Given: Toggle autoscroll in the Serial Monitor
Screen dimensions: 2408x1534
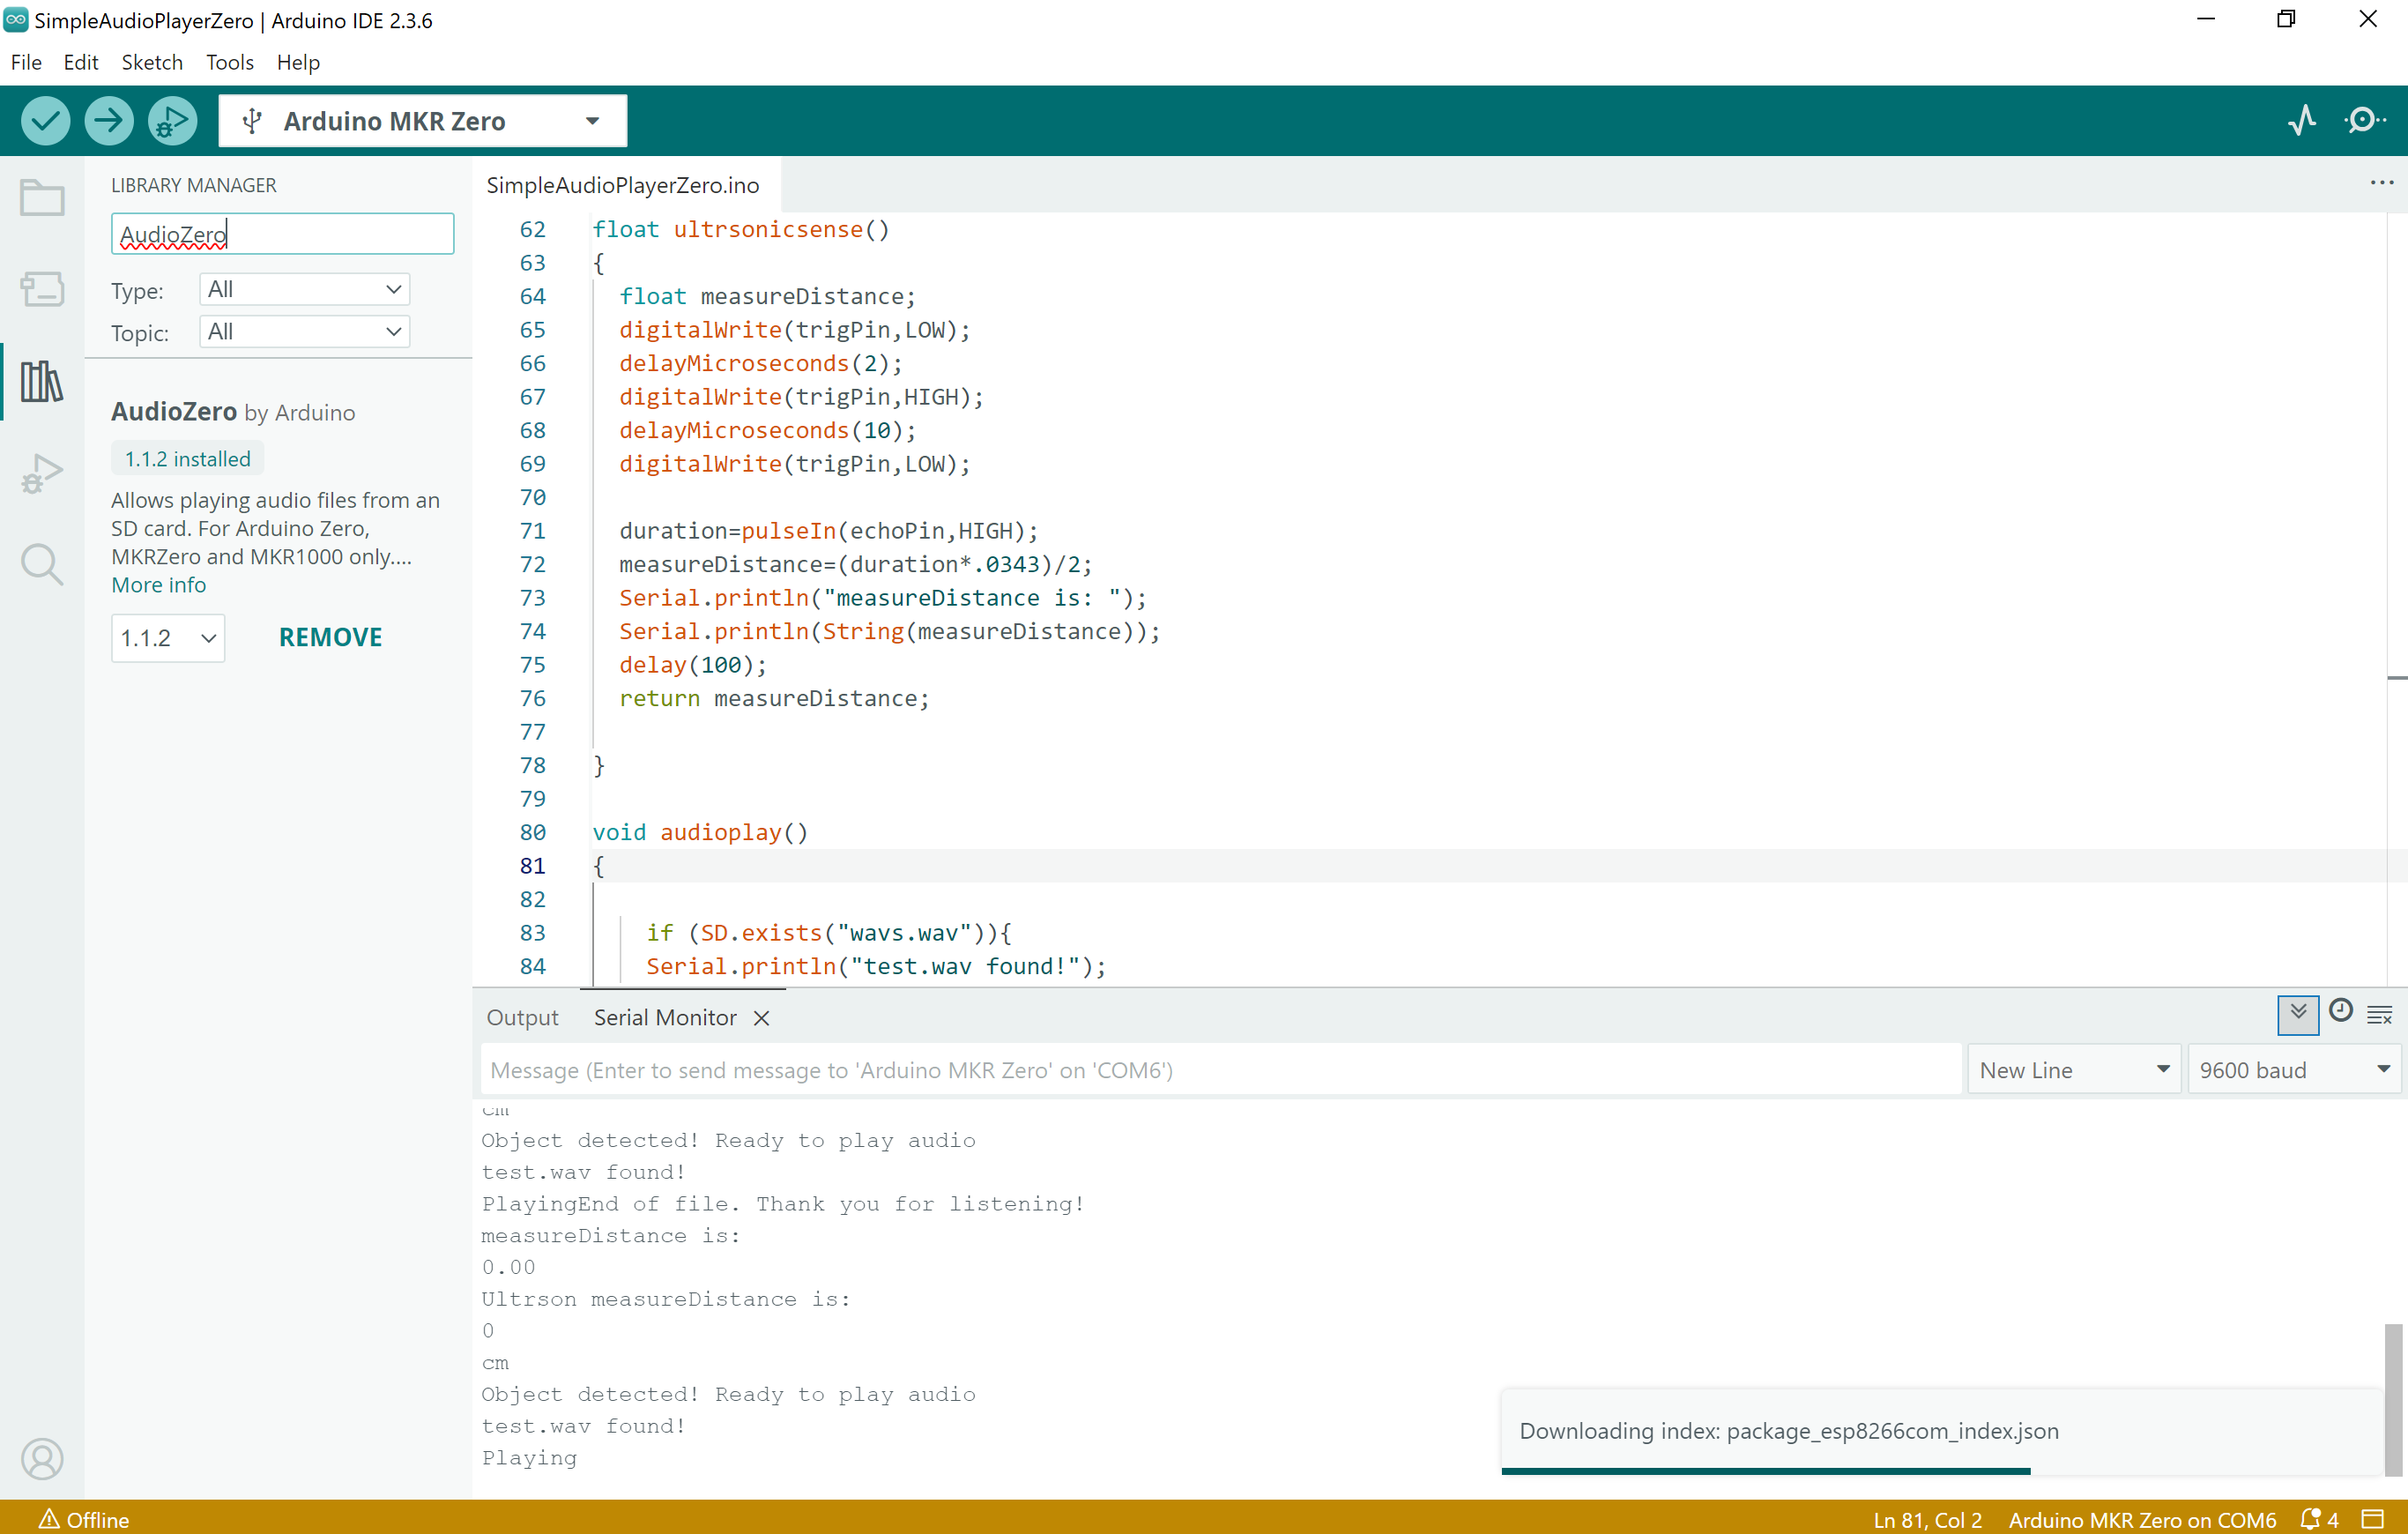Looking at the screenshot, I should (x=2297, y=1014).
